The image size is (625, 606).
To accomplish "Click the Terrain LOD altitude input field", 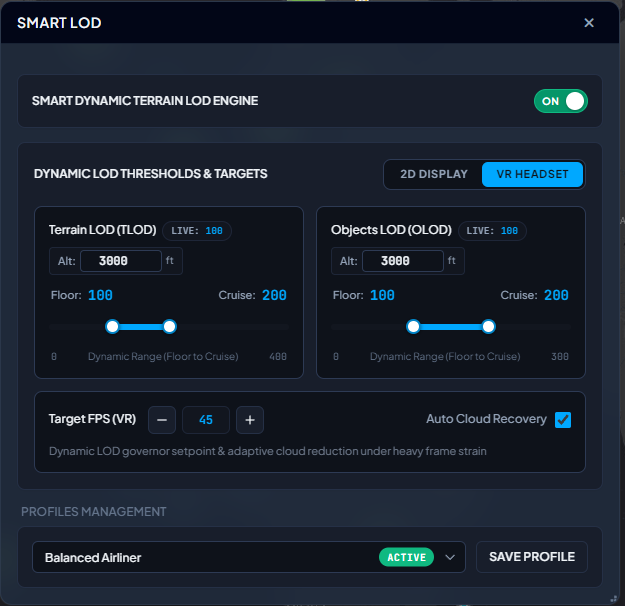I will click(x=121, y=261).
